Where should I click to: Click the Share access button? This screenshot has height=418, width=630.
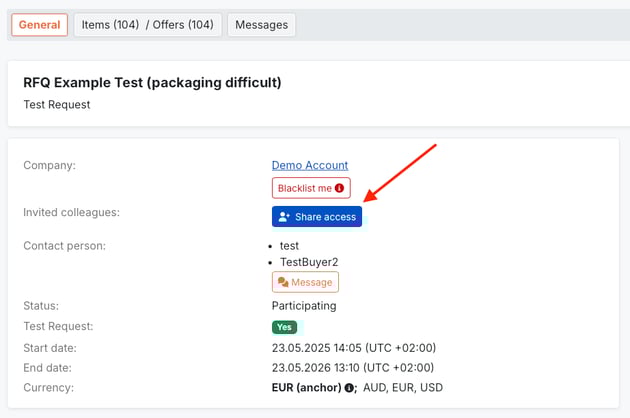click(316, 217)
